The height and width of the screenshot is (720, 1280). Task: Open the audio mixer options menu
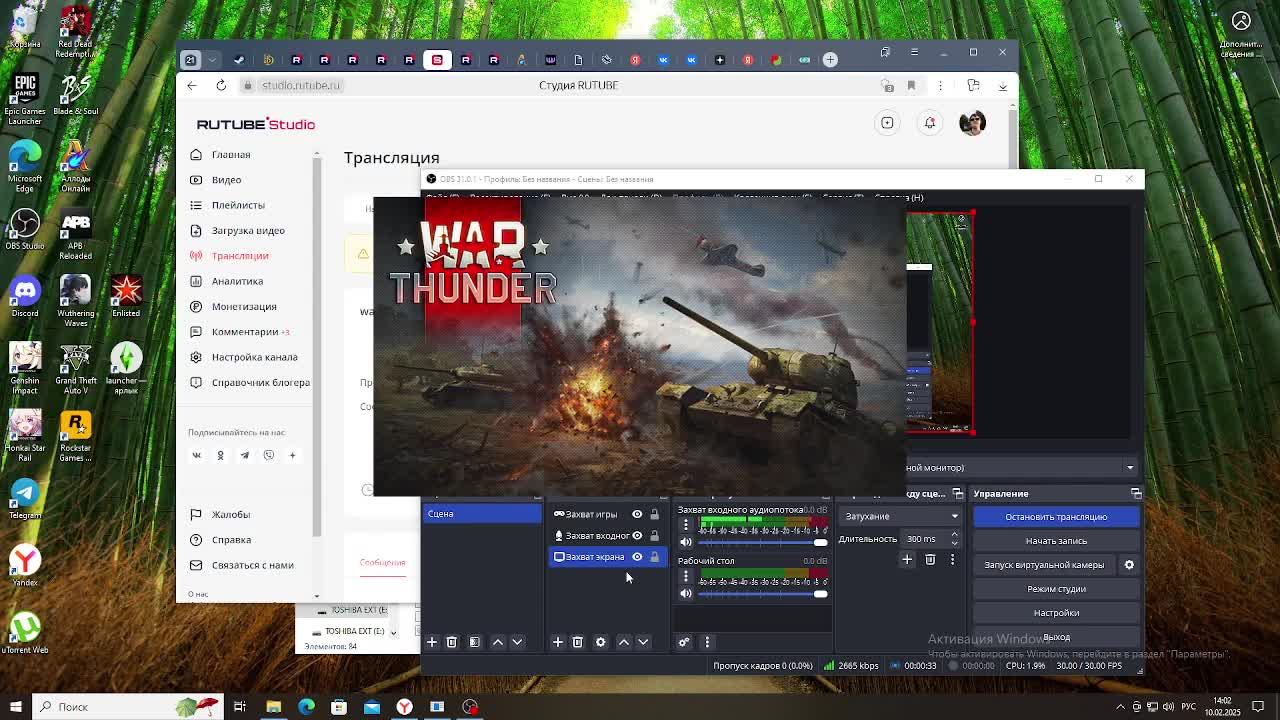(x=707, y=642)
